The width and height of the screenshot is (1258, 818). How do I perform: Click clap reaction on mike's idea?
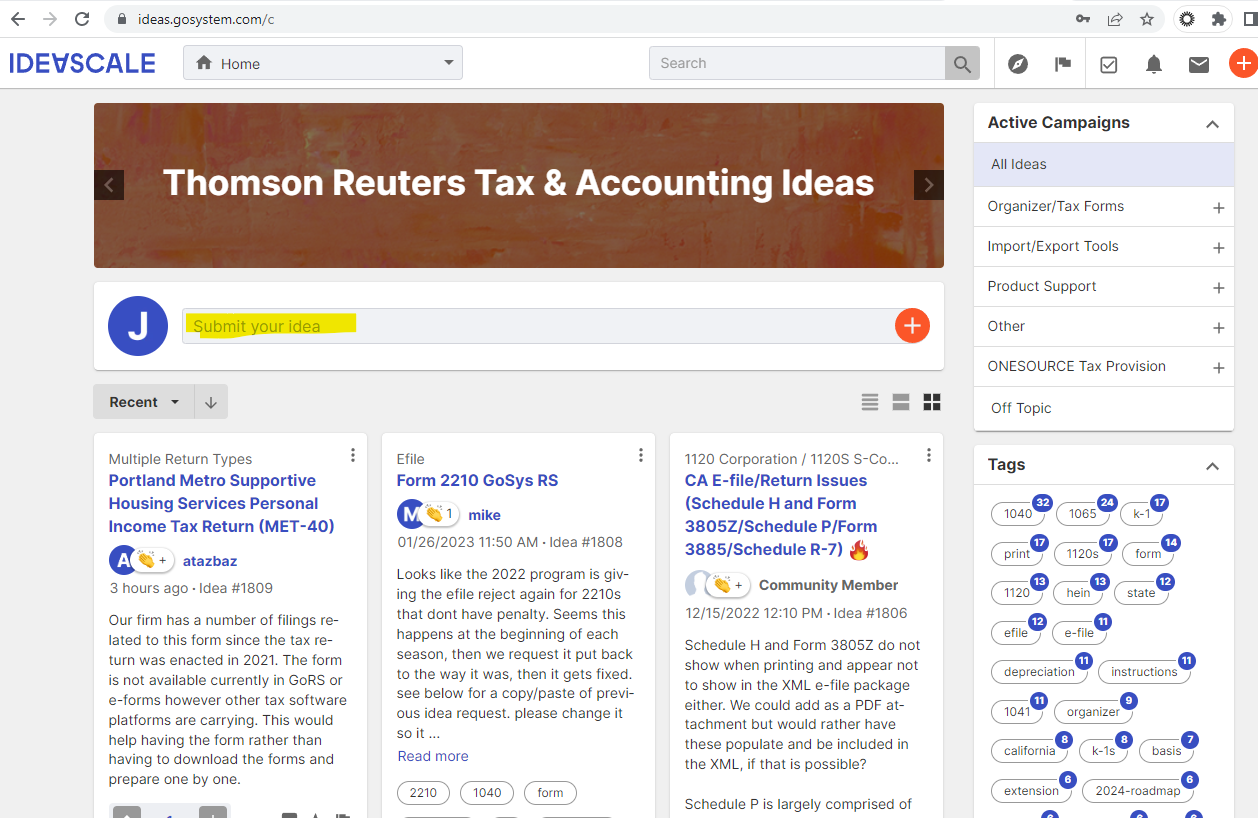click(440, 514)
